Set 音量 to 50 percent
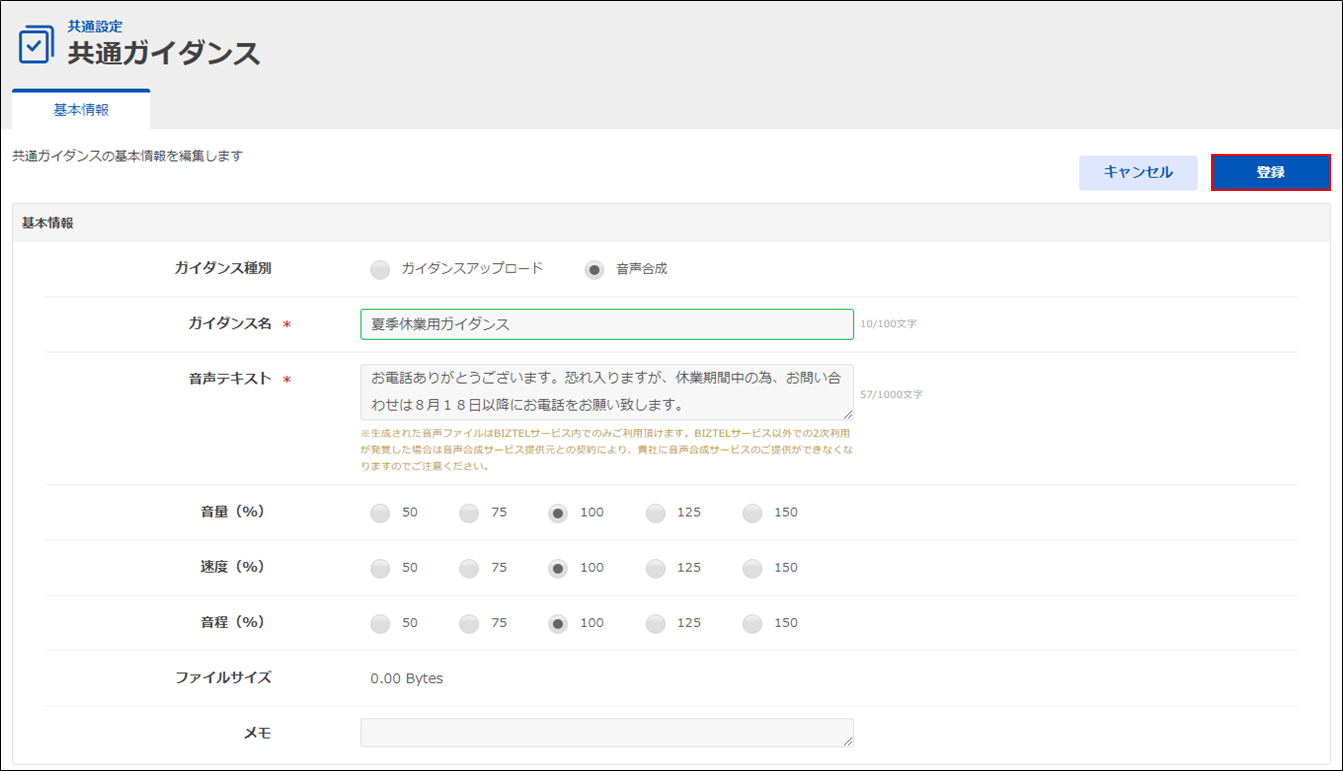The image size is (1343, 771). [380, 513]
